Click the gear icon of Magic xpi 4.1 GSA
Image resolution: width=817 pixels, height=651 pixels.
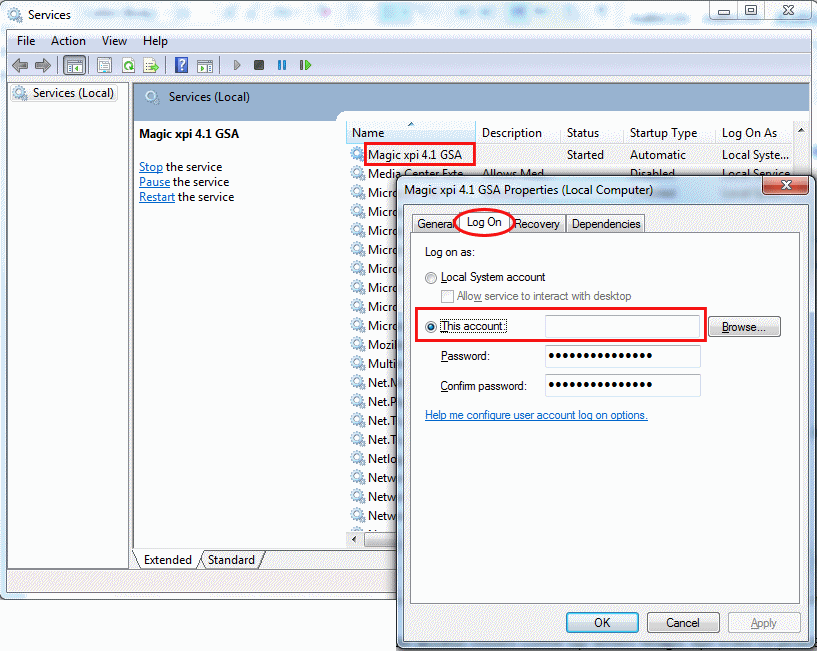357,154
